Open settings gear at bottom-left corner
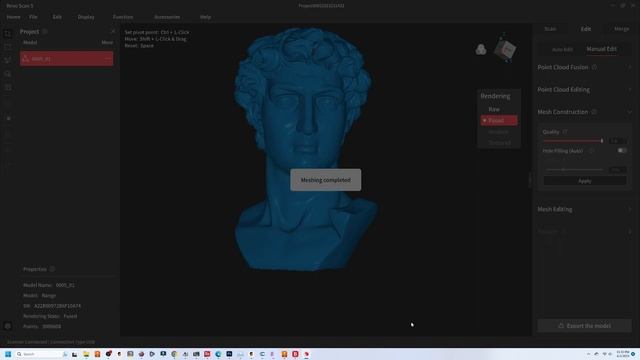640x360 pixels. 7,326
